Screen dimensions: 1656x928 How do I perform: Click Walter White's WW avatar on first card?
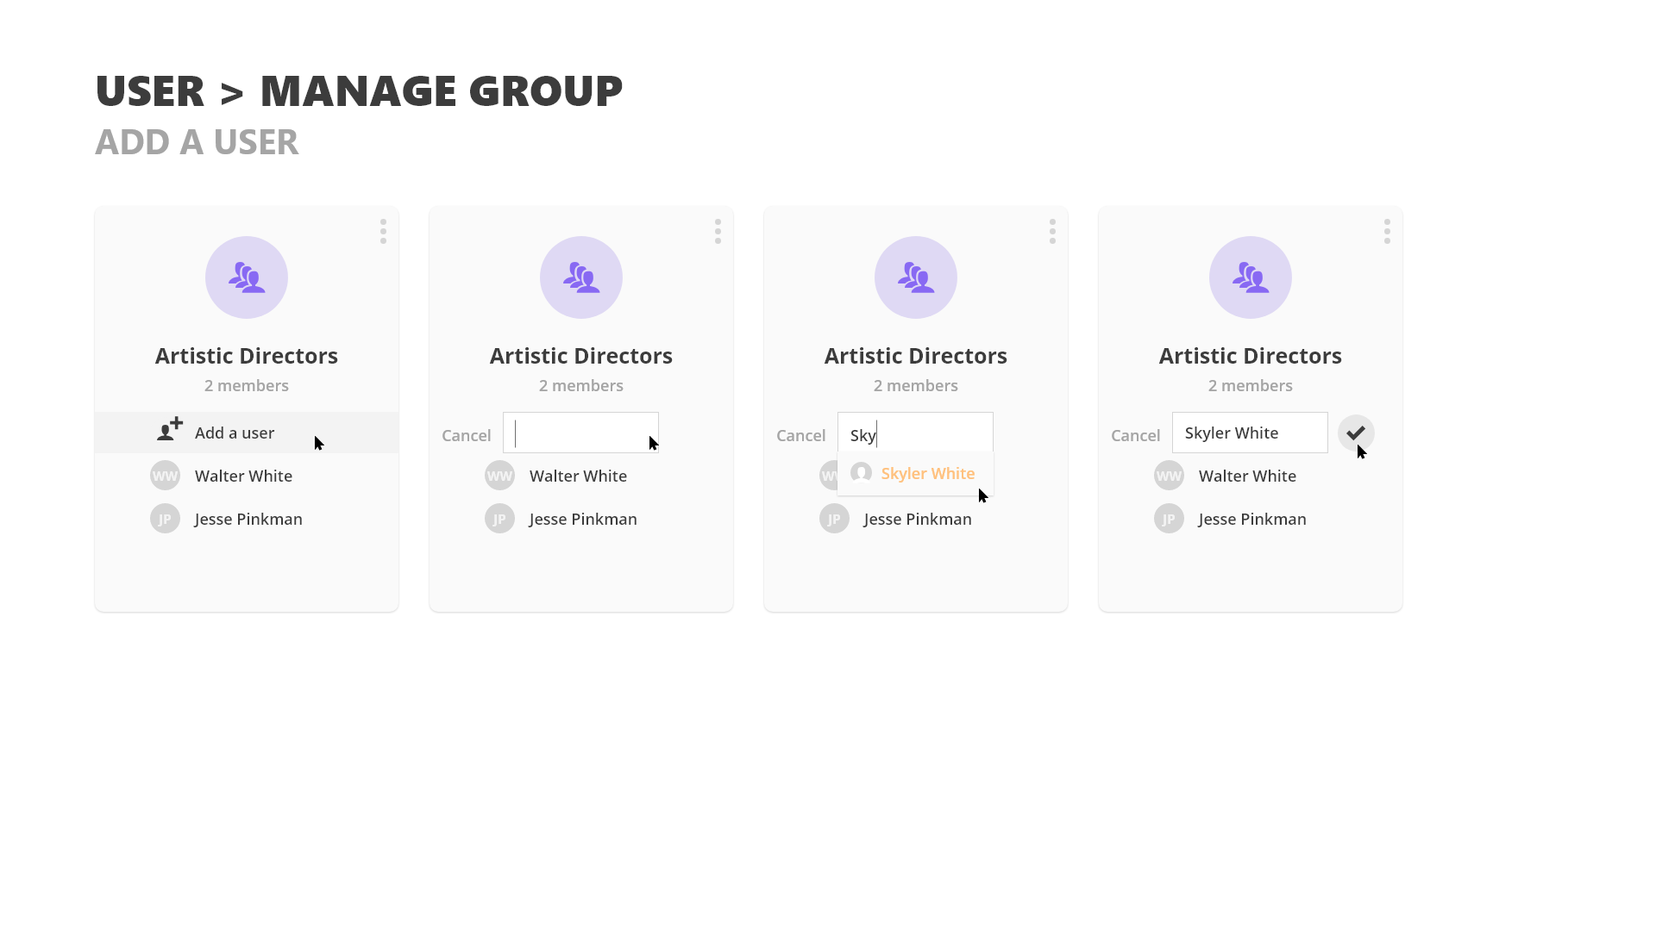[165, 476]
